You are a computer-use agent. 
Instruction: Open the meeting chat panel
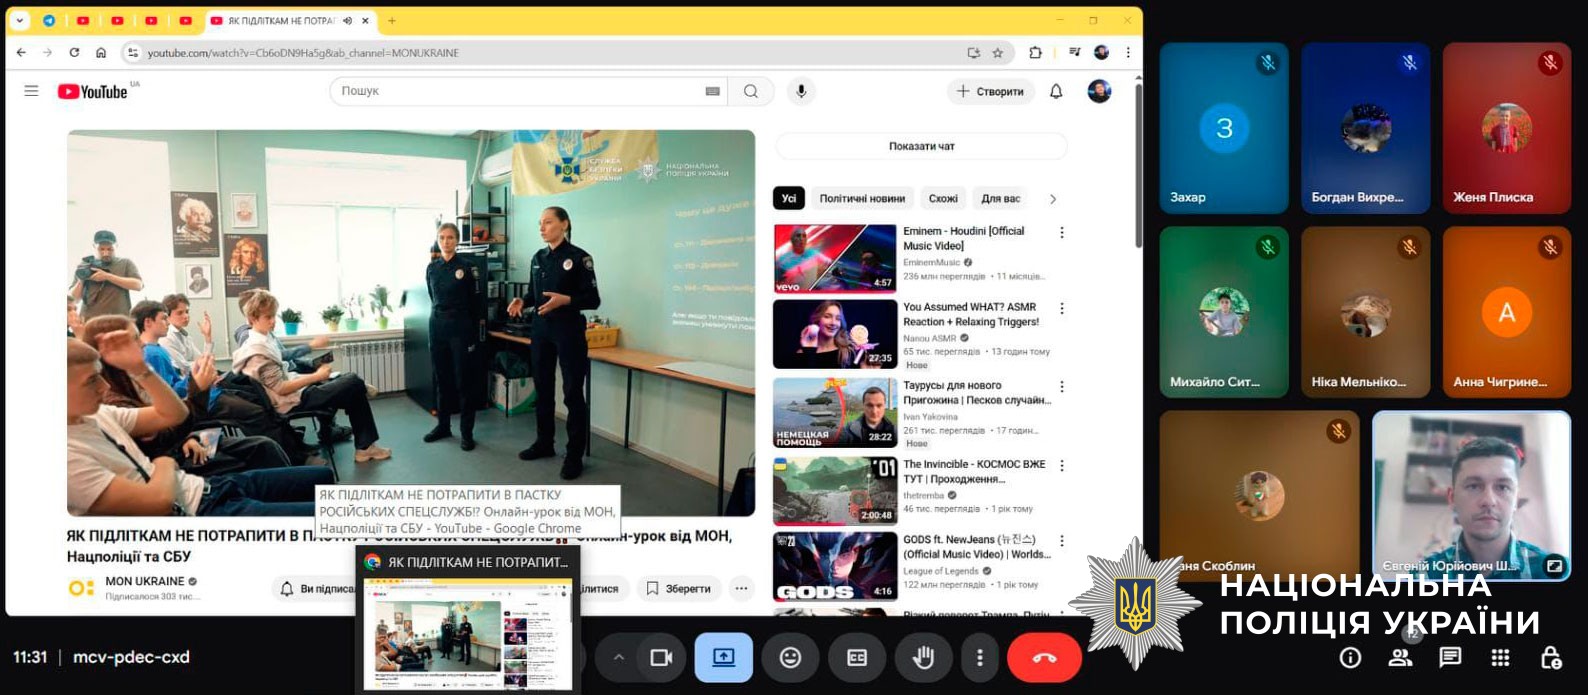(x=1450, y=657)
